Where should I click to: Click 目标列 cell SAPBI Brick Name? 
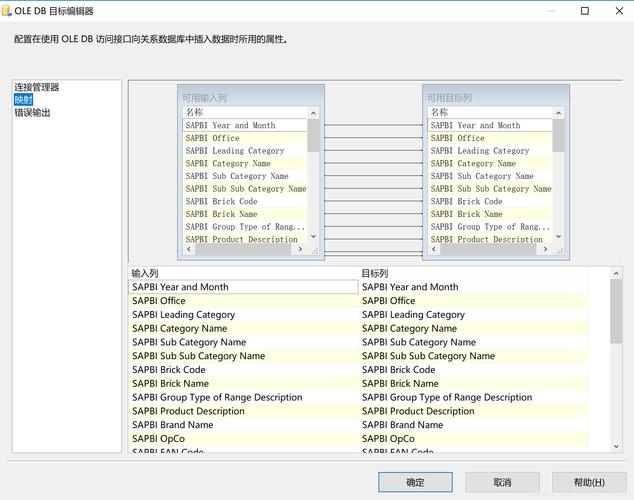pos(473,383)
